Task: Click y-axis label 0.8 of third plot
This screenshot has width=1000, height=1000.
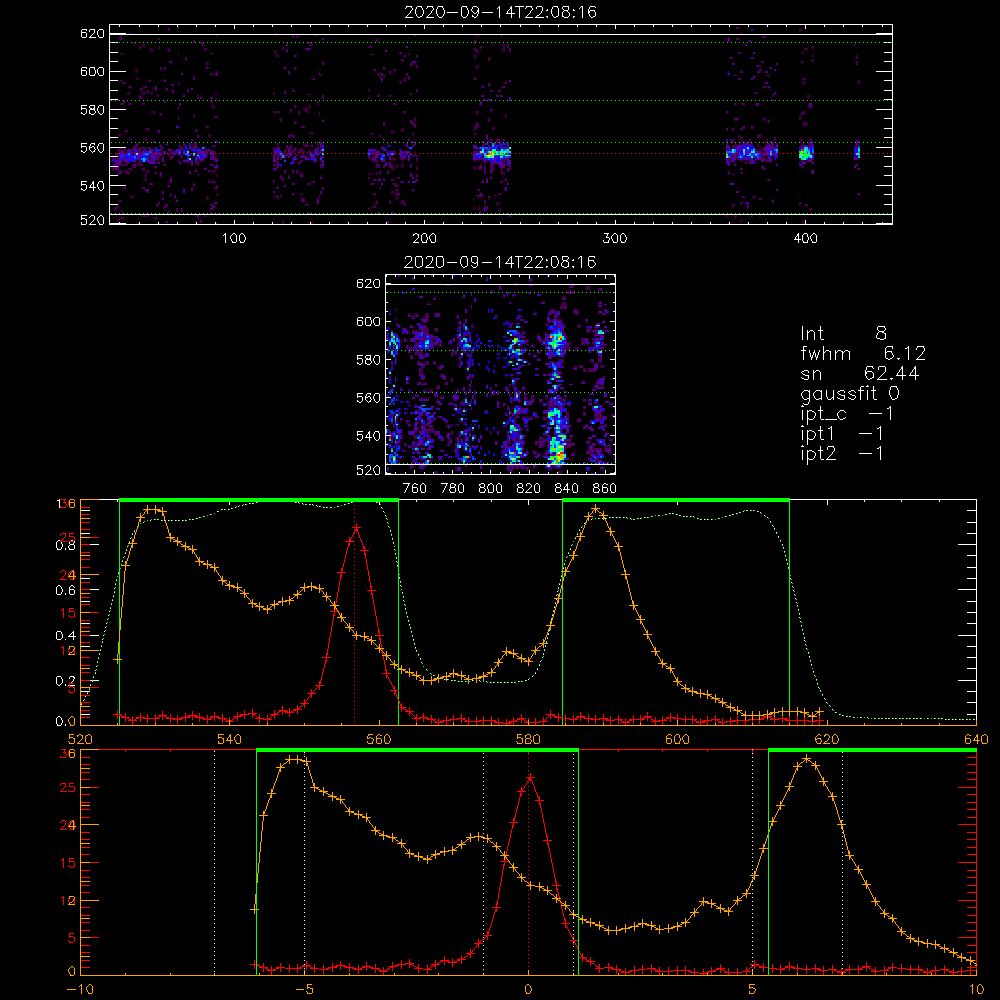Action: tap(66, 545)
